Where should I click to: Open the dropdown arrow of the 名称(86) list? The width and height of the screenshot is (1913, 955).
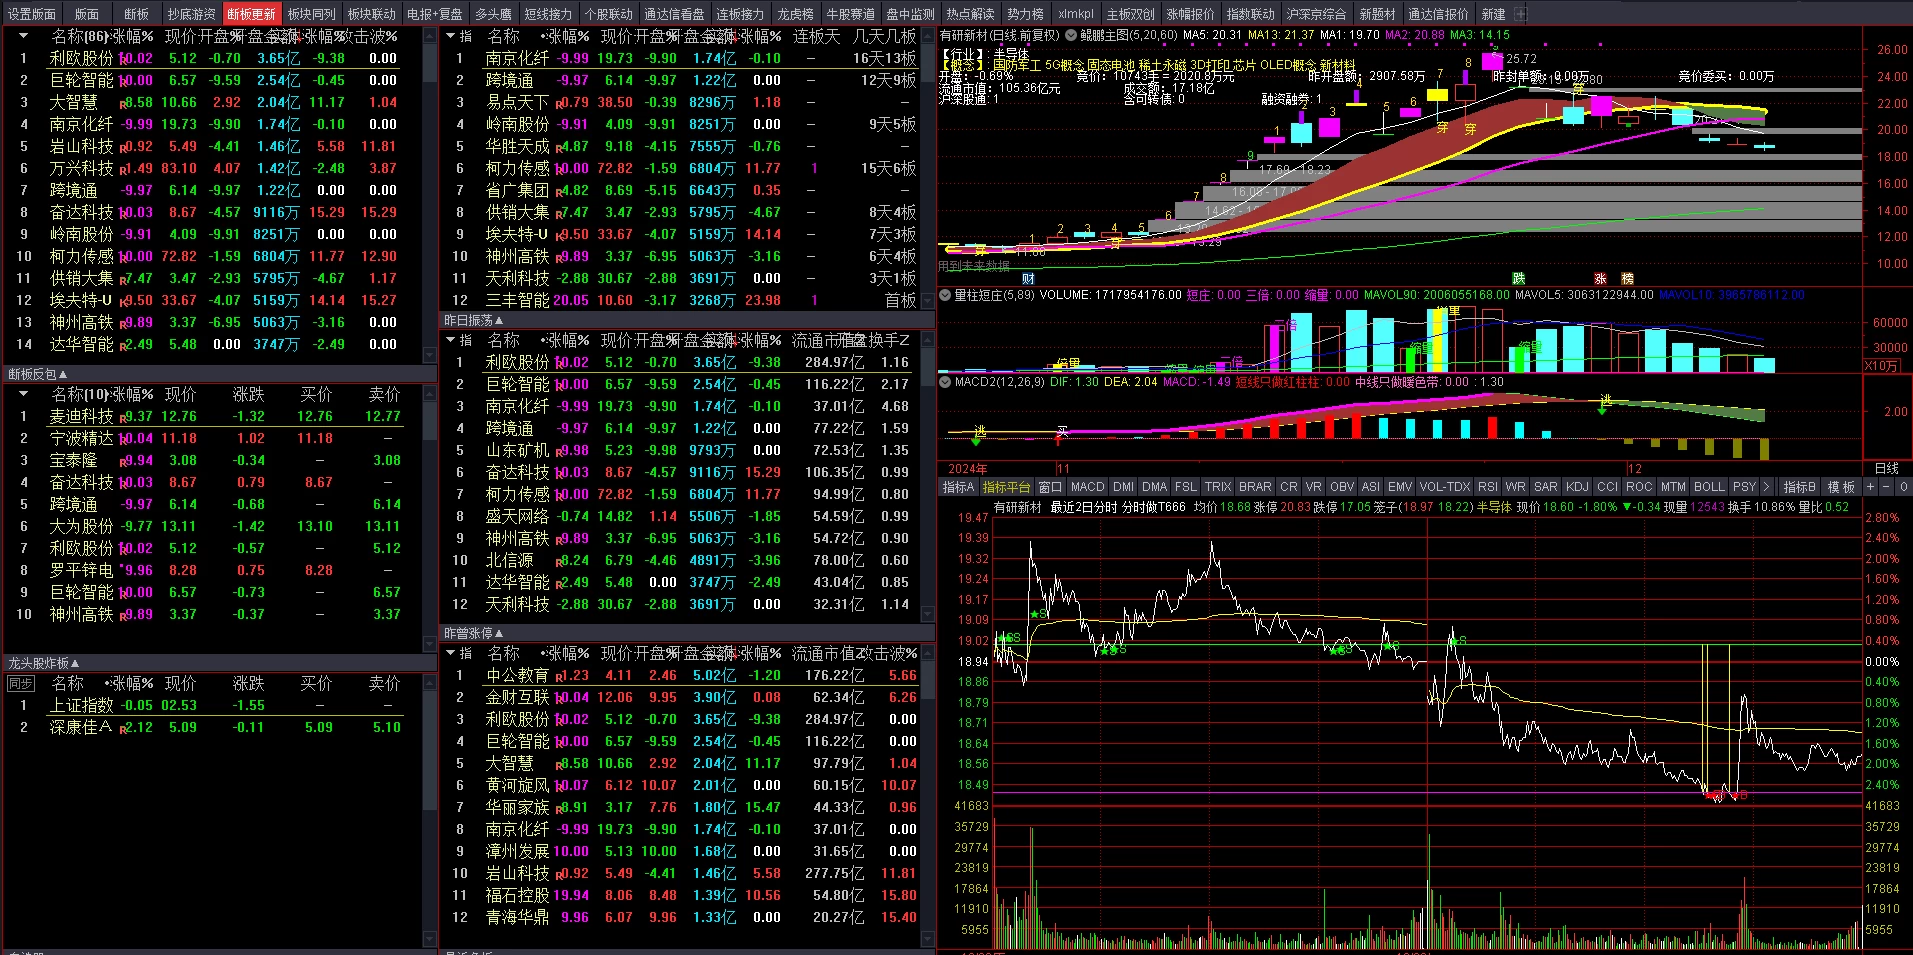(23, 36)
